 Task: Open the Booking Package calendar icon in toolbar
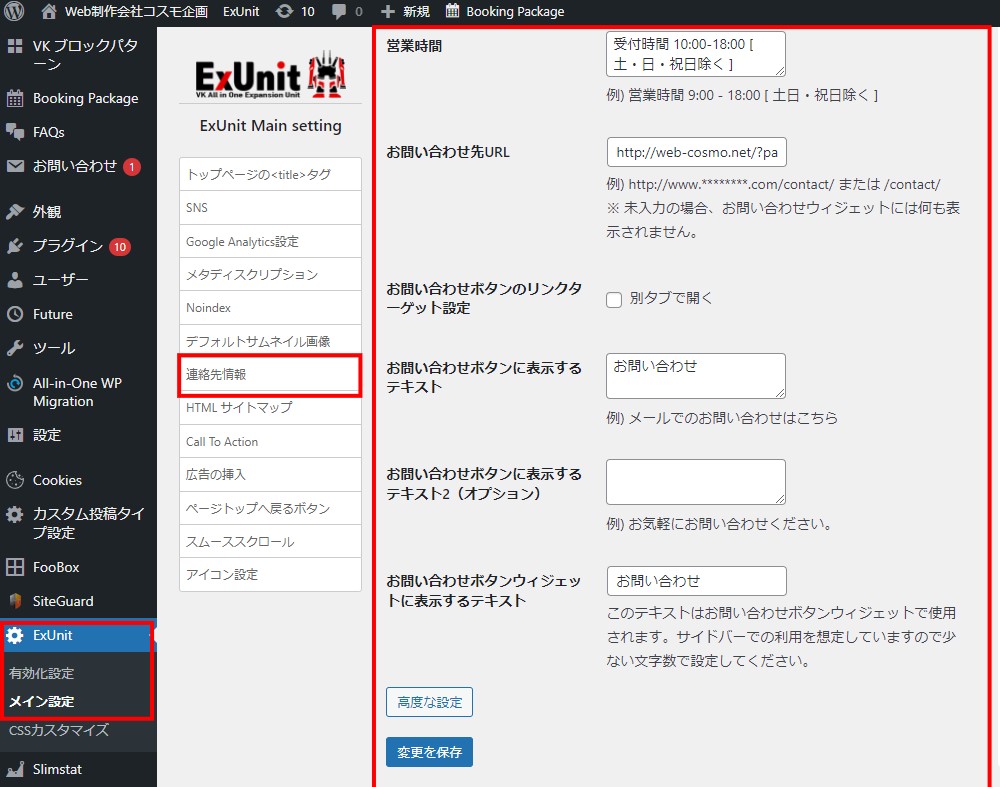(453, 12)
